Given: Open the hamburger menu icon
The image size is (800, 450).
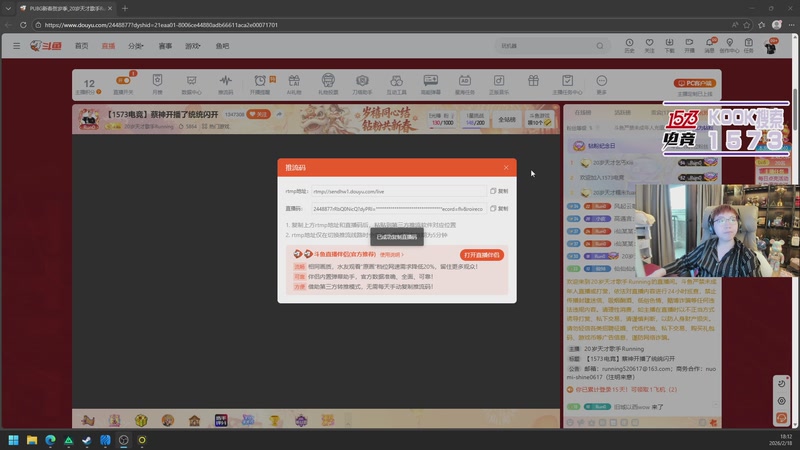Looking at the screenshot, I should pos(16,45).
